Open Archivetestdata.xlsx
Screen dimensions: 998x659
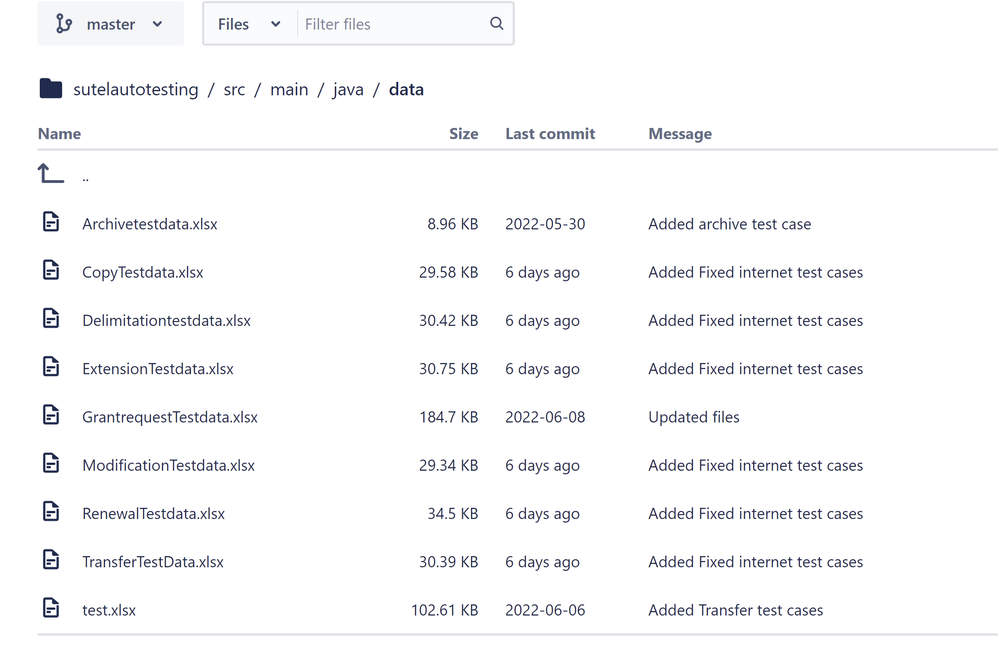click(150, 224)
